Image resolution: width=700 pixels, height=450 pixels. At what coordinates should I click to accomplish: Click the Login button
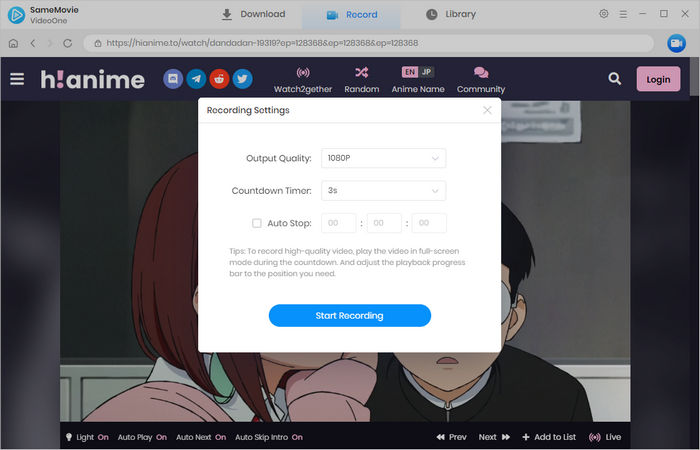click(658, 79)
